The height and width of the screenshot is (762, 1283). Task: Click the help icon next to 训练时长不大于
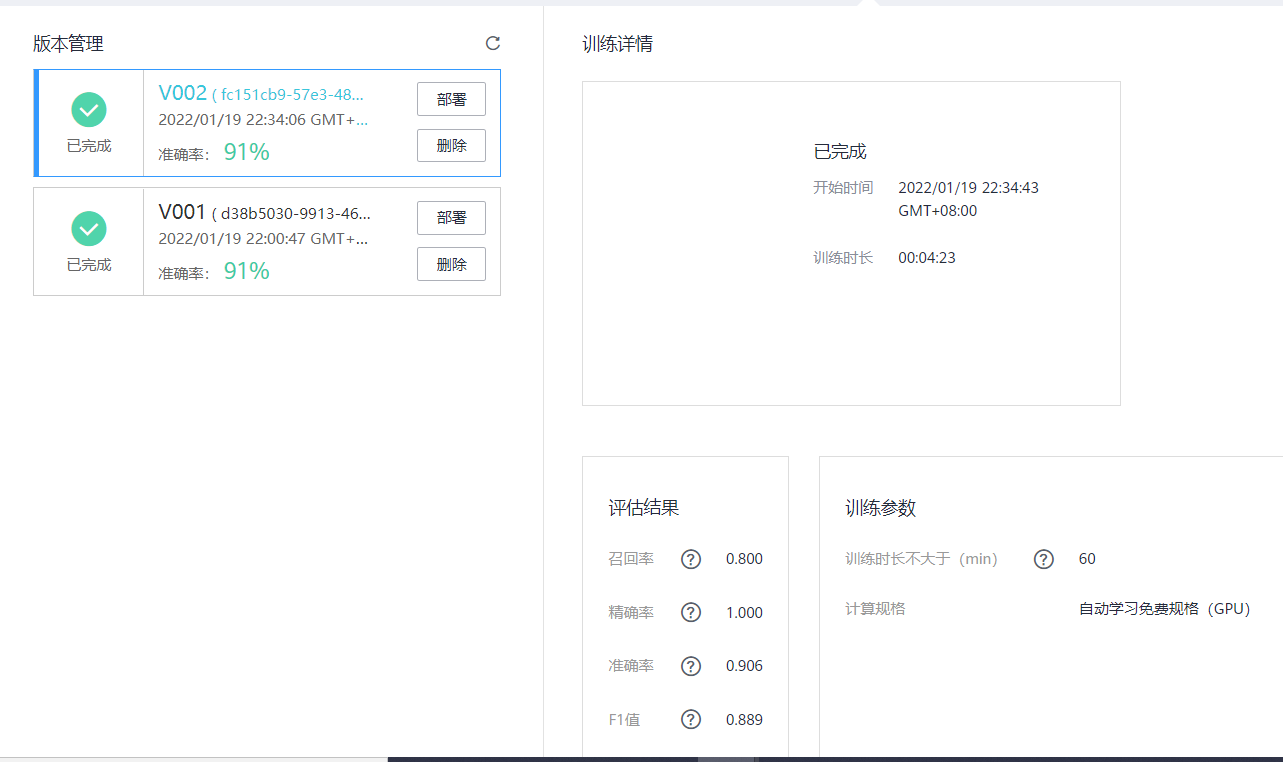(x=1043, y=559)
